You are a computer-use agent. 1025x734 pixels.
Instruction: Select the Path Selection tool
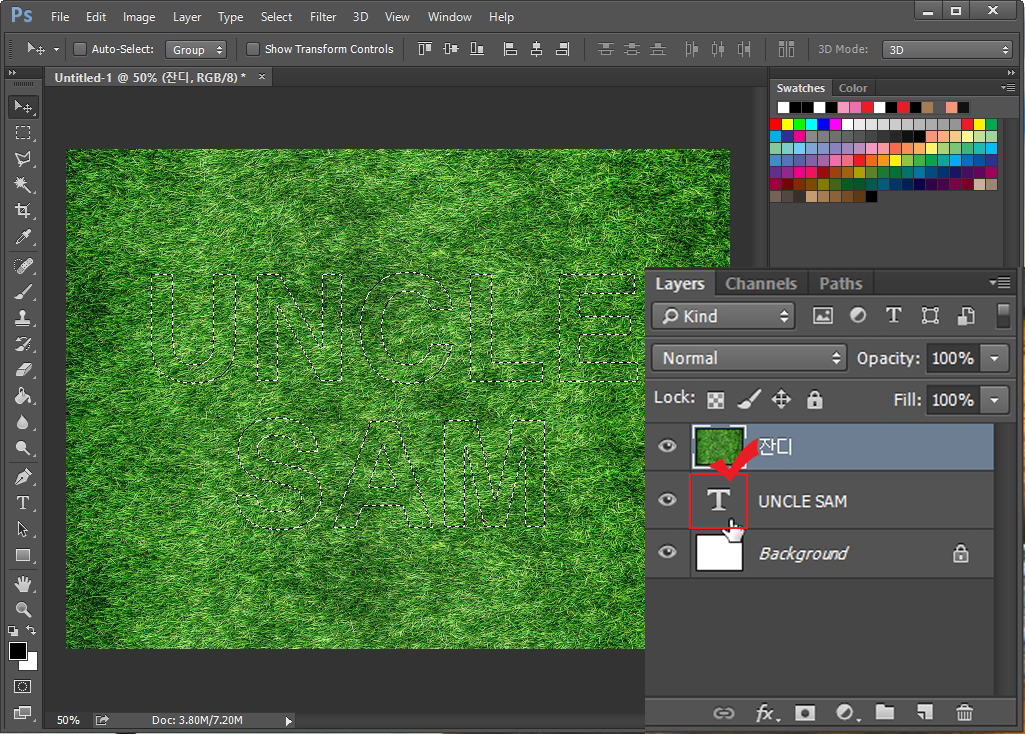pos(23,529)
